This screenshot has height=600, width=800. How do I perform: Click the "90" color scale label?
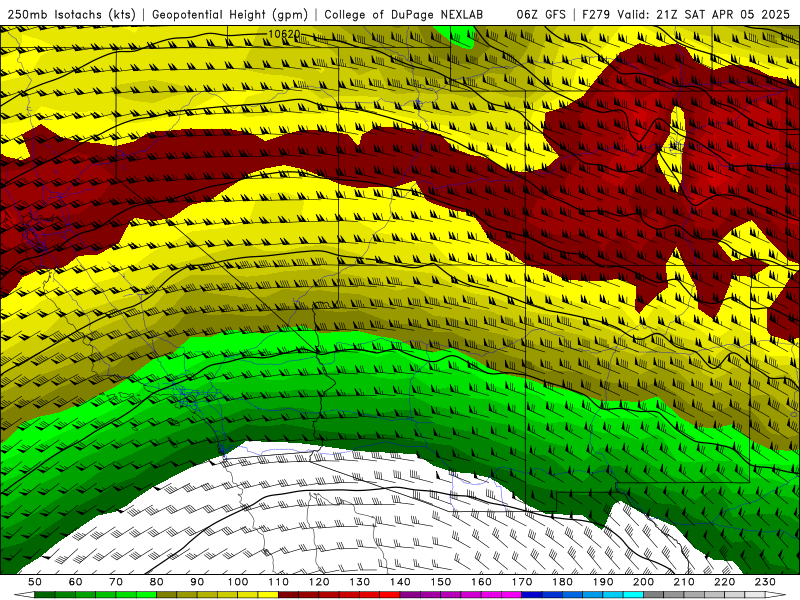point(197,582)
